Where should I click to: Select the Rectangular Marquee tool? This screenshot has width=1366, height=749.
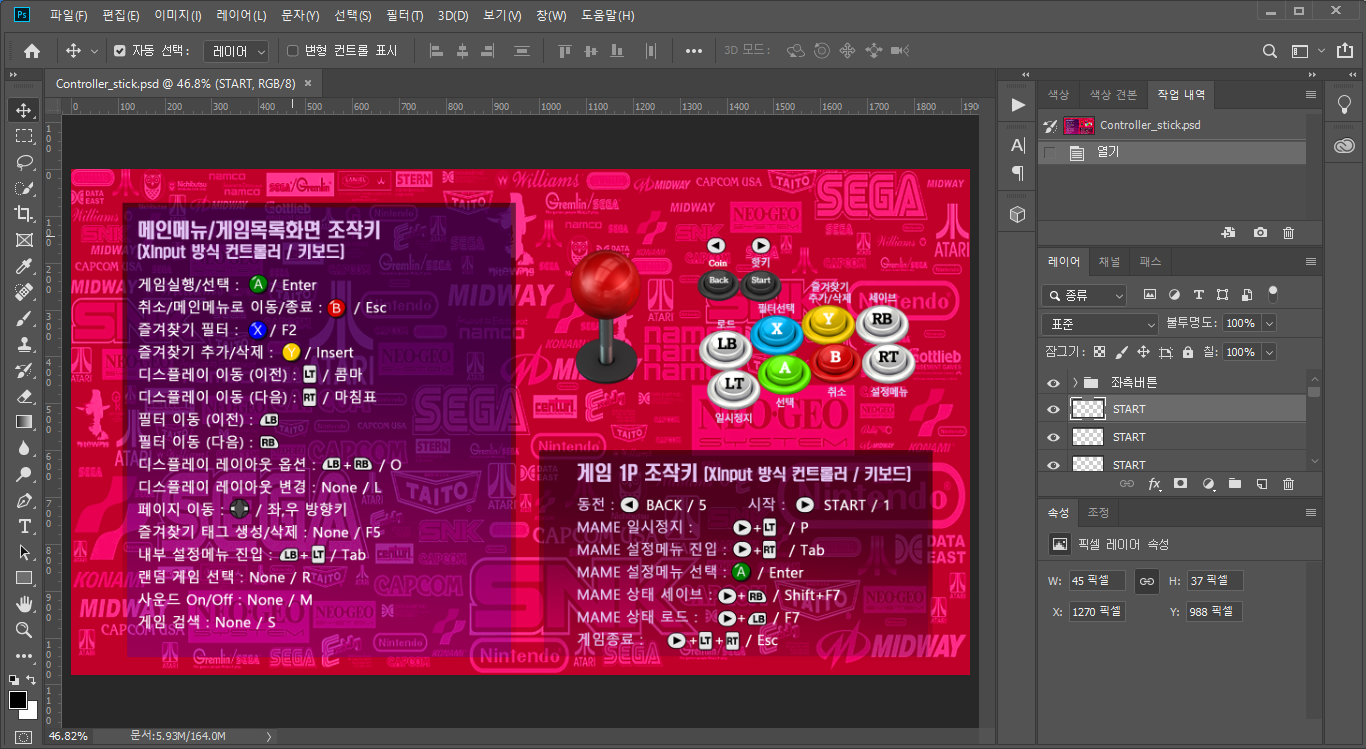tap(24, 136)
